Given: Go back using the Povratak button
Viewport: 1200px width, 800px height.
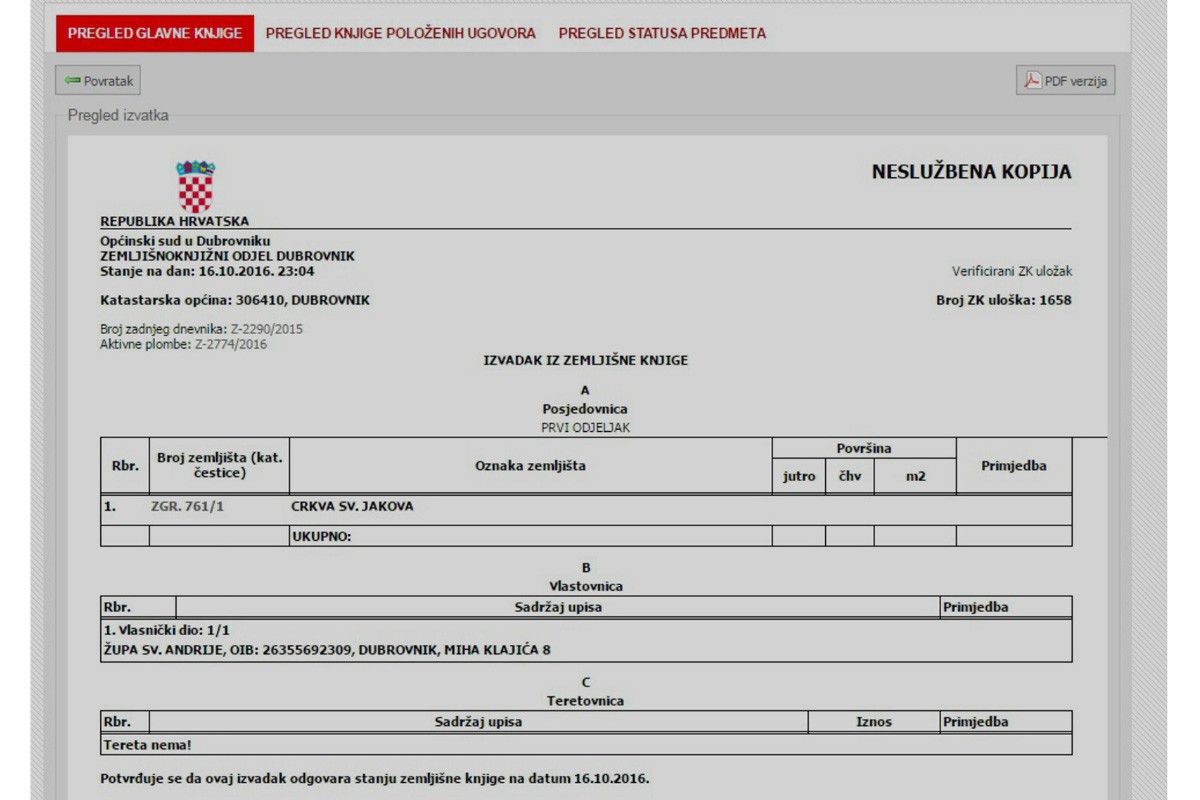Looking at the screenshot, I should [98, 81].
